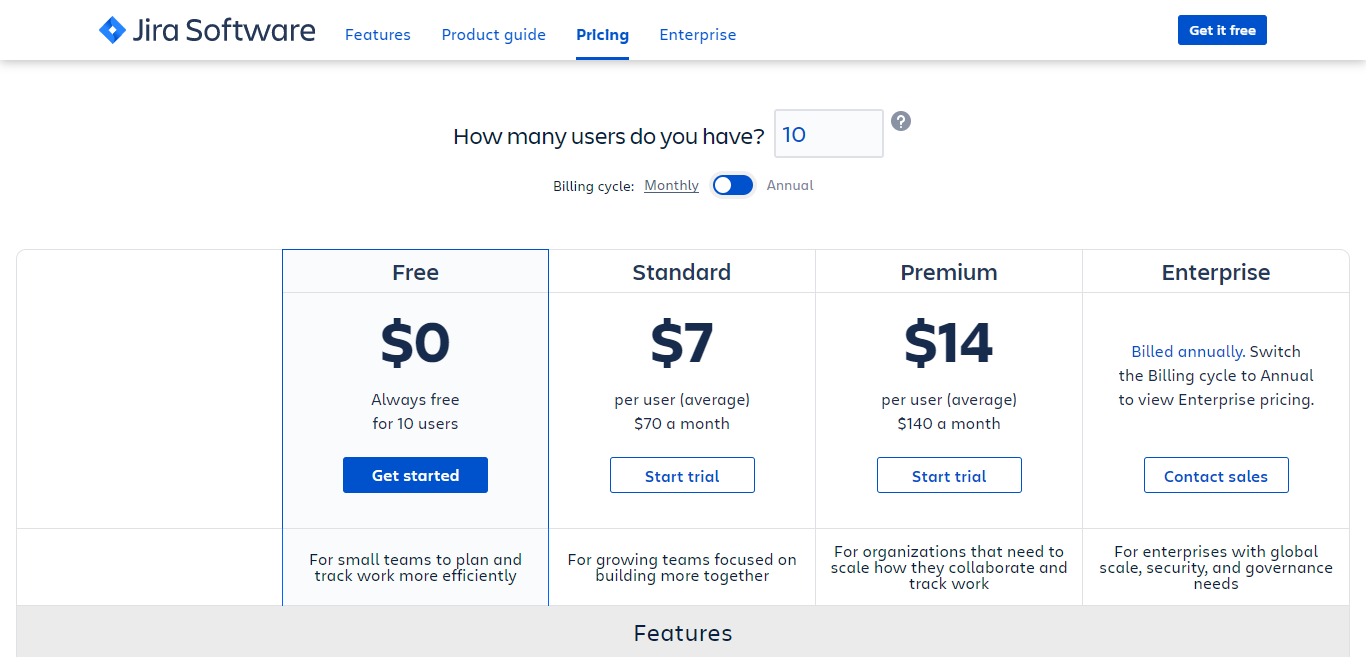The height and width of the screenshot is (657, 1366).
Task: Open the Product guide nav item
Action: pos(494,35)
